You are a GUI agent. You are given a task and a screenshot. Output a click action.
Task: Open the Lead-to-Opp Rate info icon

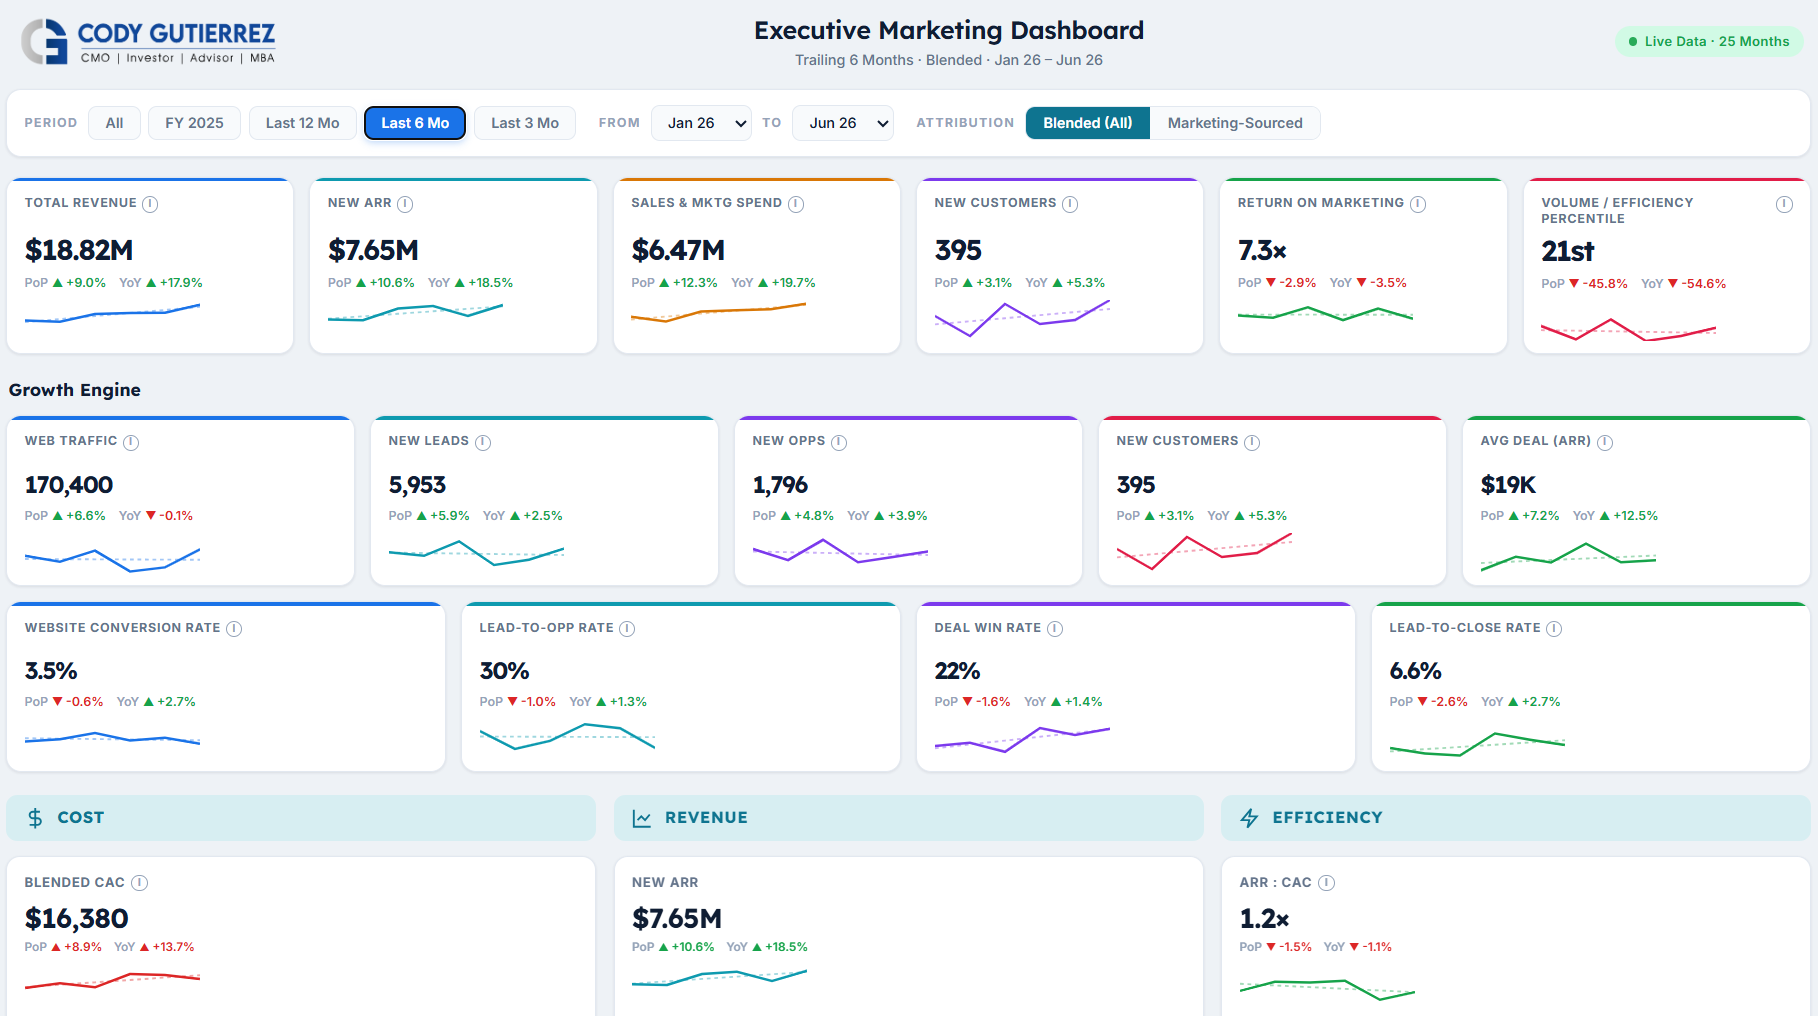coord(627,629)
